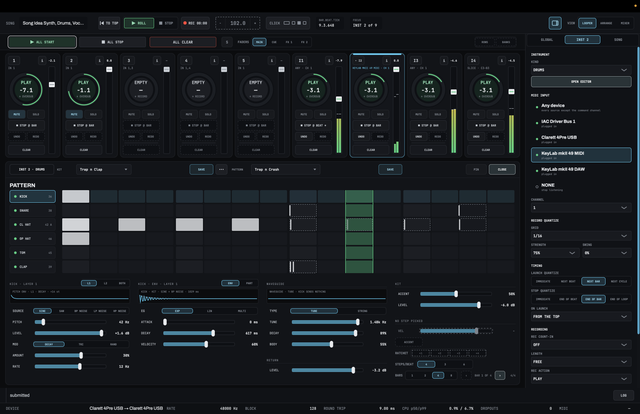Click Stop @ Bar on track 1
The width and height of the screenshot is (640, 414).
26,125
